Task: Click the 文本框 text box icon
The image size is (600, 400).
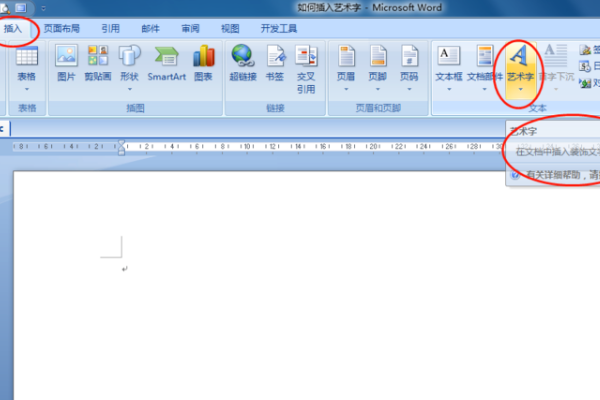Action: click(x=449, y=56)
